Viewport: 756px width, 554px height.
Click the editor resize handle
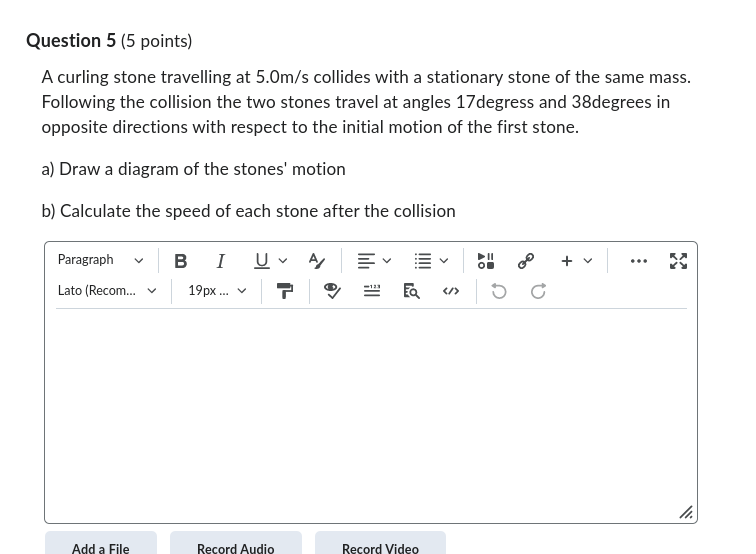point(686,512)
